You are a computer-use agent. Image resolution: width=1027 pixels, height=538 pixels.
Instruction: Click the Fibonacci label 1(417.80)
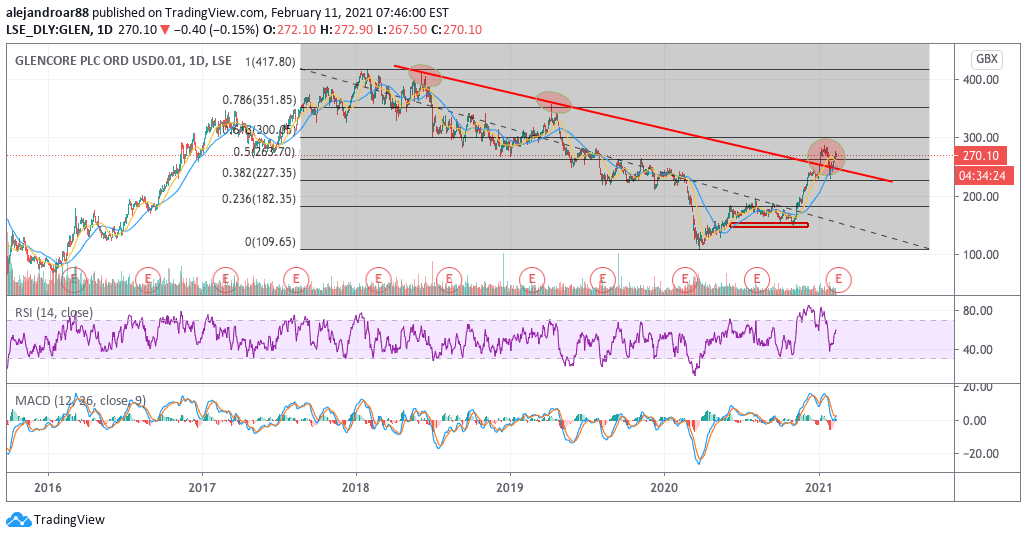point(271,62)
